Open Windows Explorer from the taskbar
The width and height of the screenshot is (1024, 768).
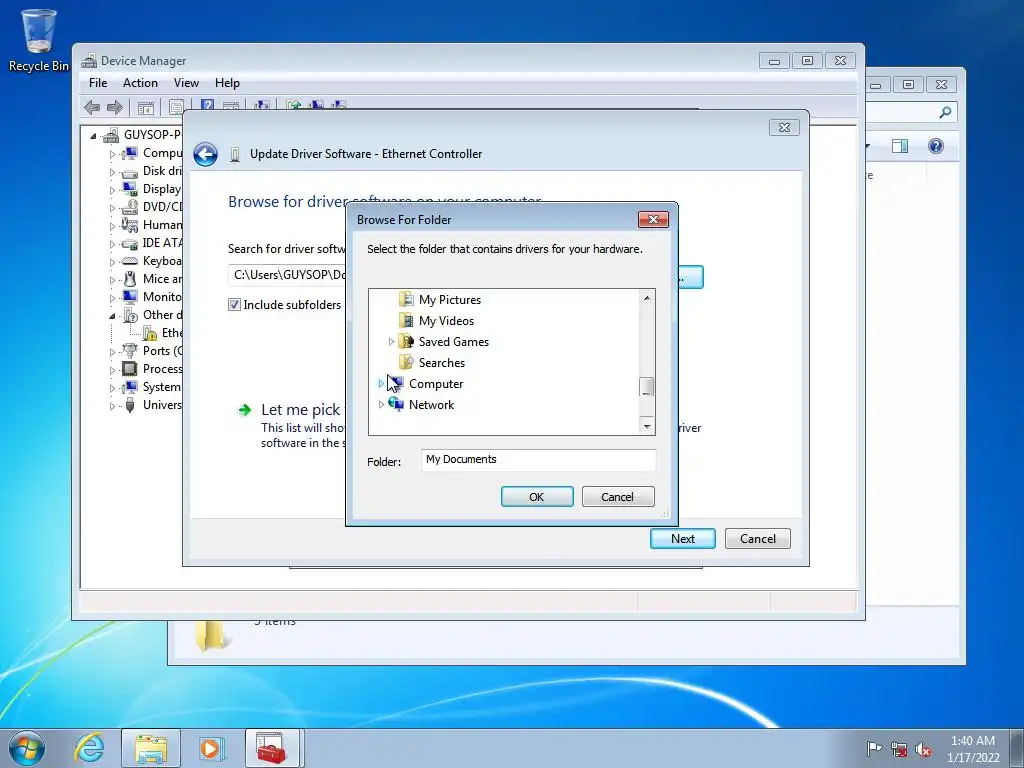pos(151,748)
